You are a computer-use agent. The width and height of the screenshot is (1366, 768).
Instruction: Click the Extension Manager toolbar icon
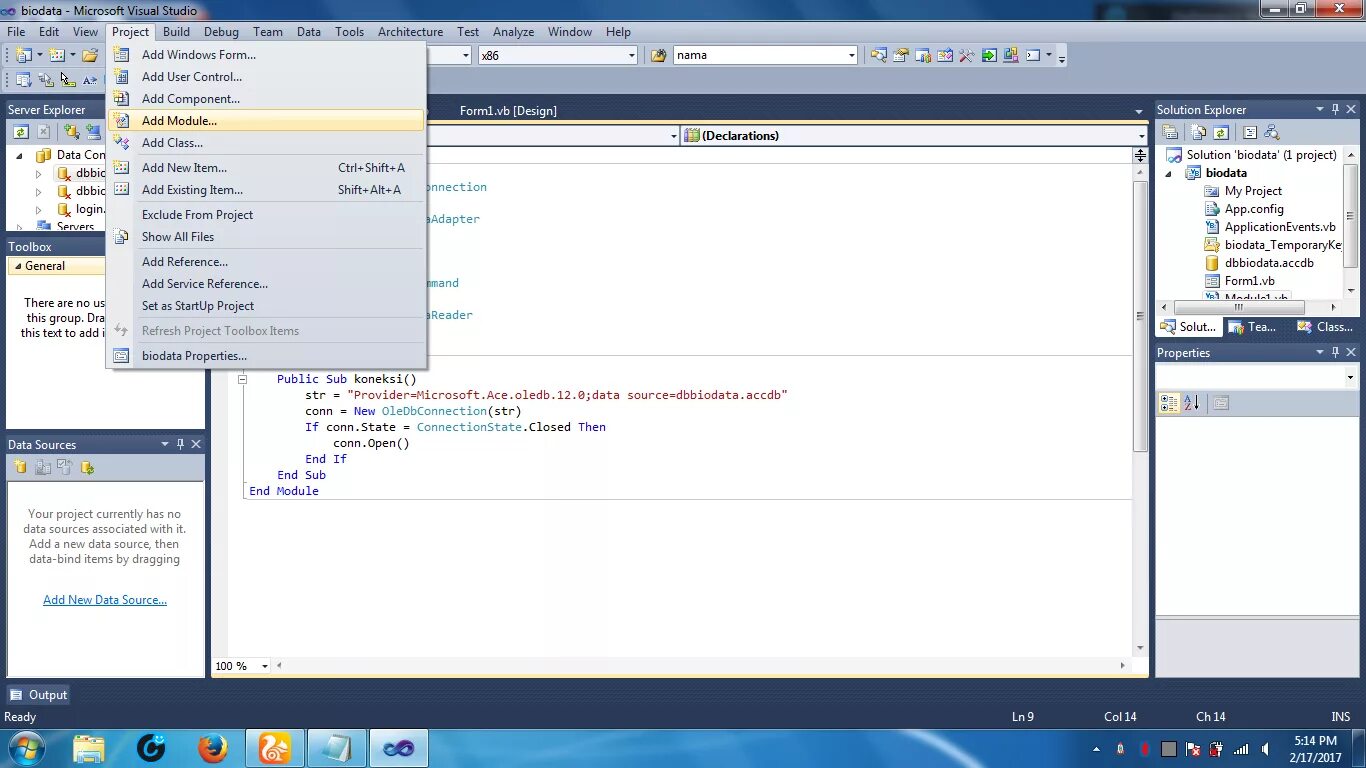(1011, 55)
